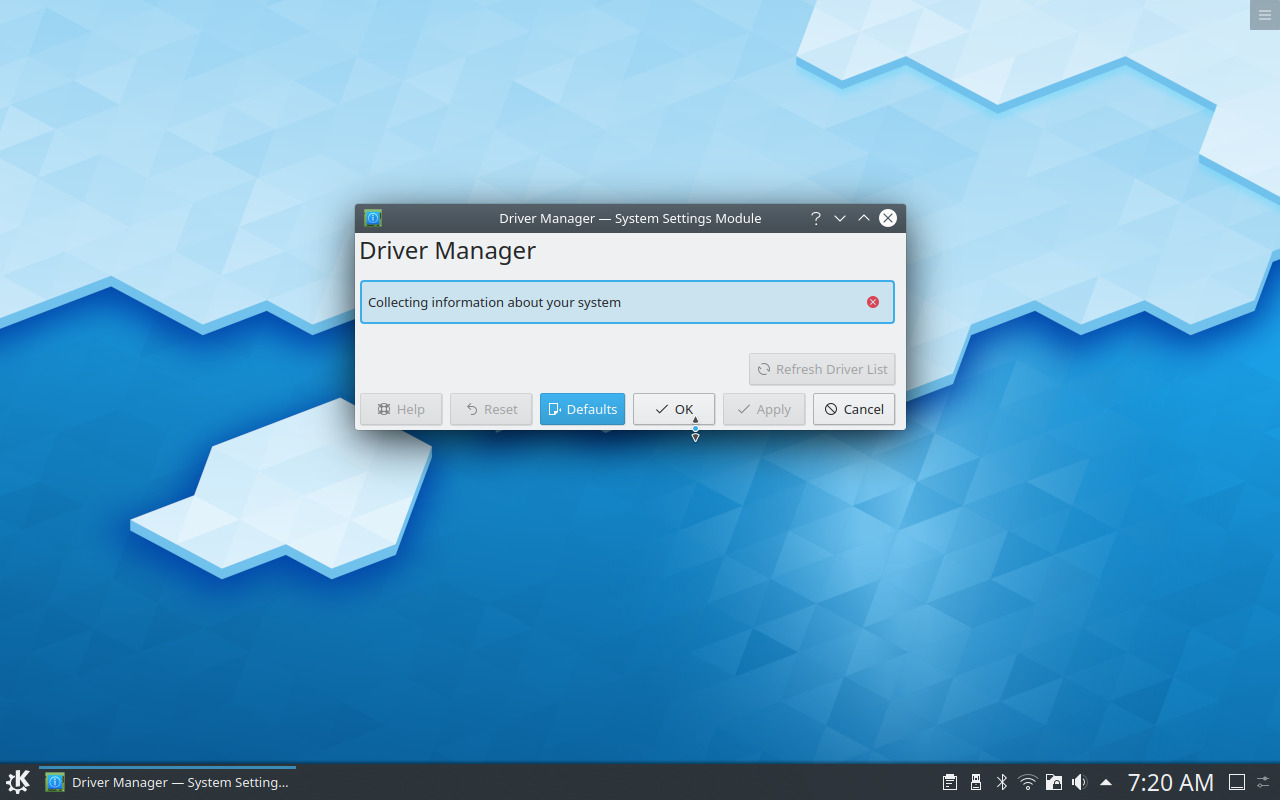Open context help question mark in title bar
Screen dimensions: 1280x800
(x=815, y=218)
